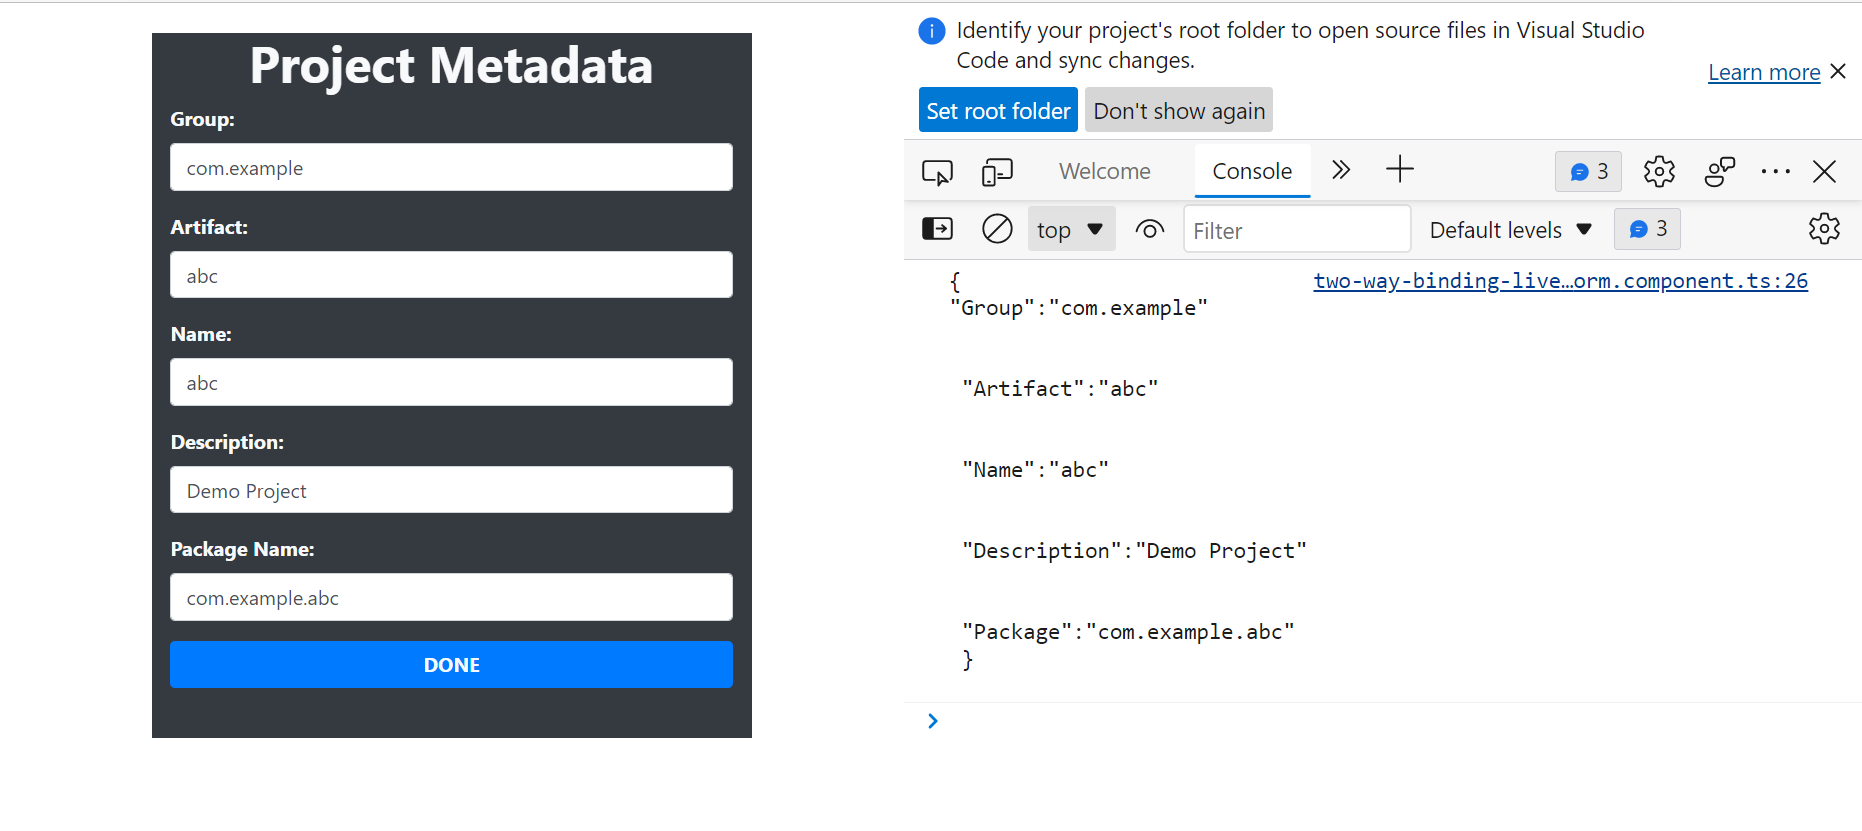Screen dimensions: 1862x831
Task: Open the component.ts:26 source link
Action: click(1560, 281)
